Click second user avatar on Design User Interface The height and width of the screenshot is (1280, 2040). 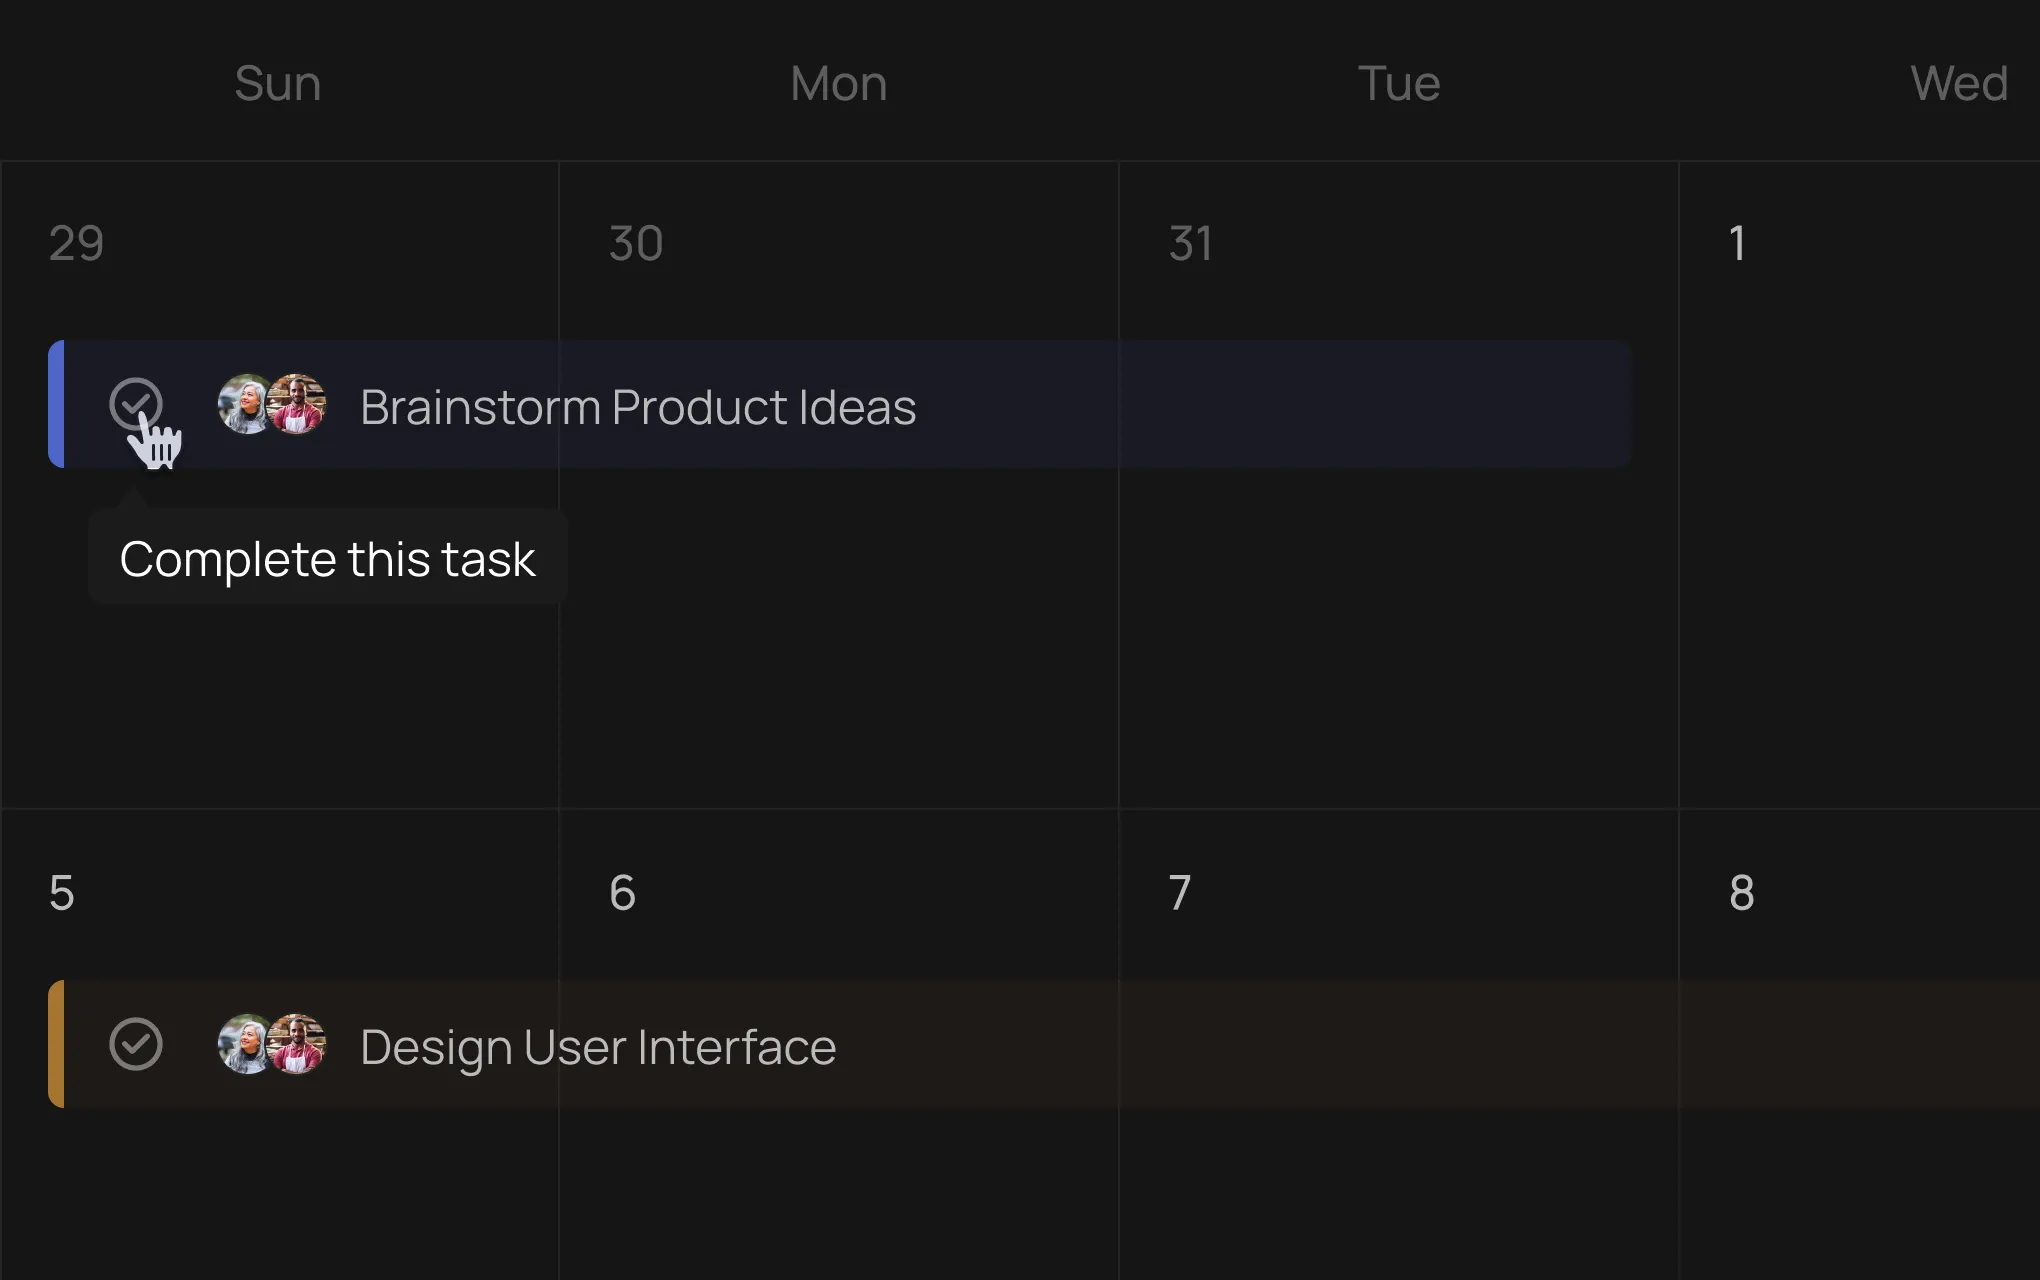(295, 1046)
